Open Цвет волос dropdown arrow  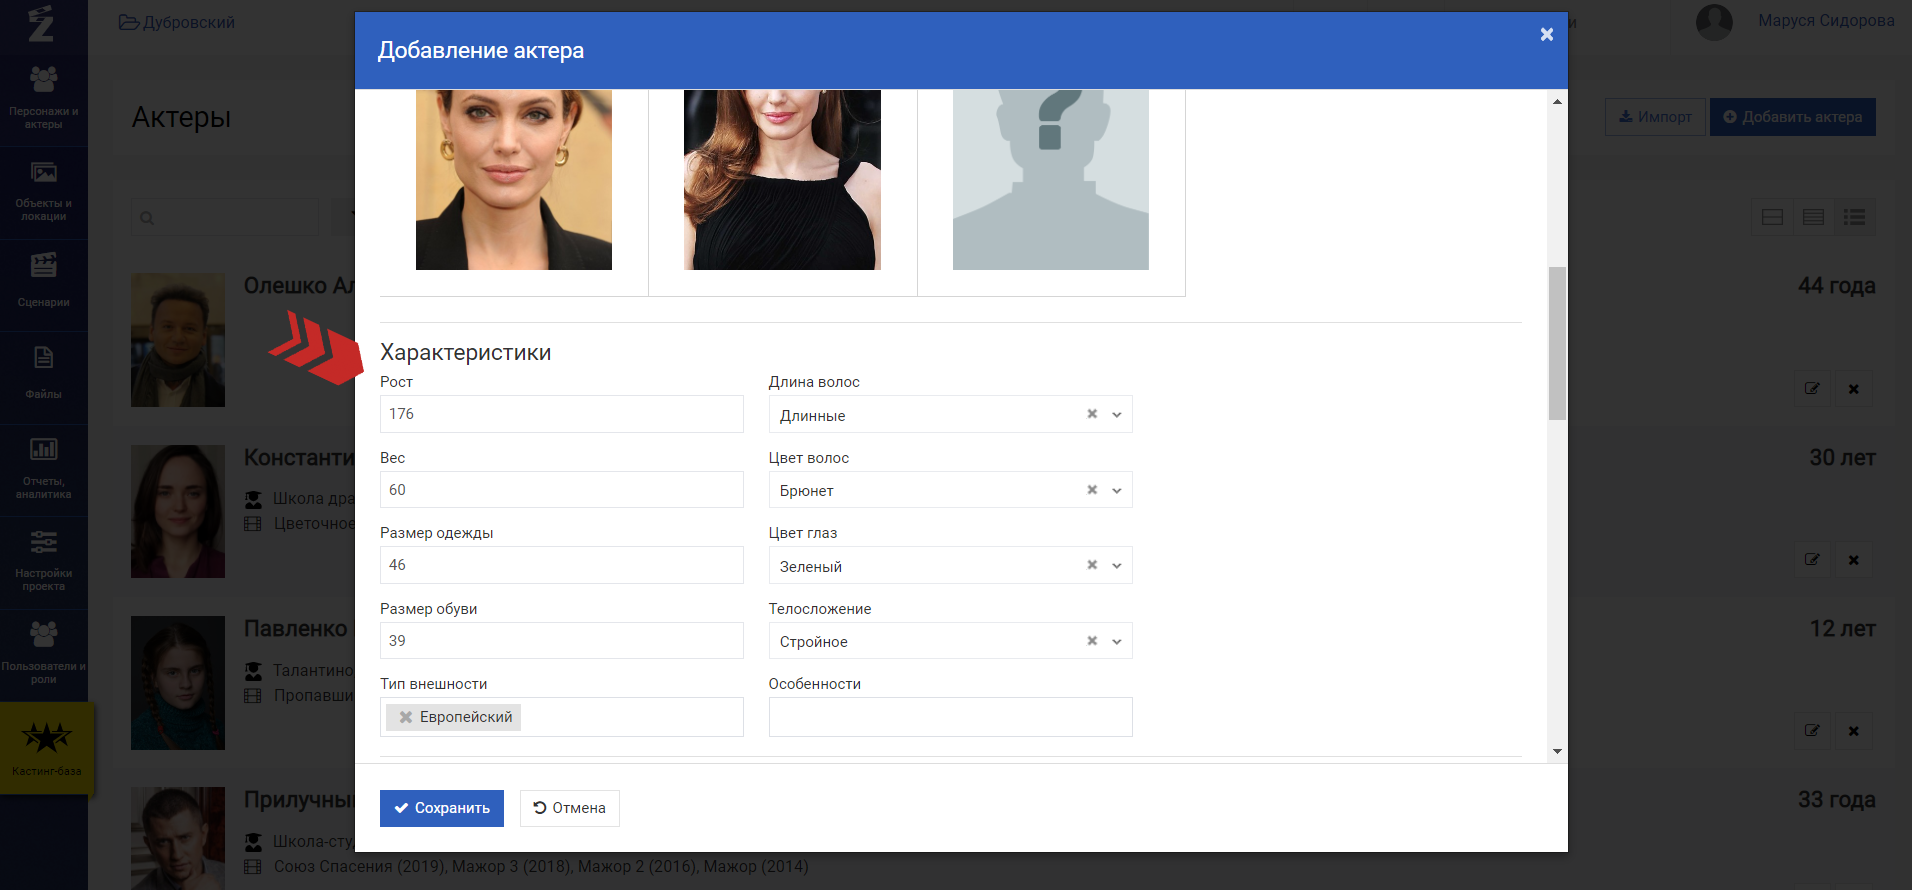1117,490
